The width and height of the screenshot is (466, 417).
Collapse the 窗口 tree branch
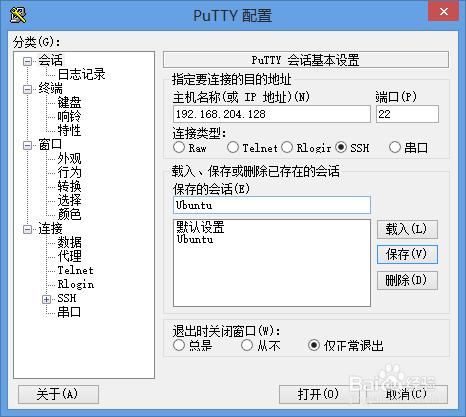pos(27,145)
